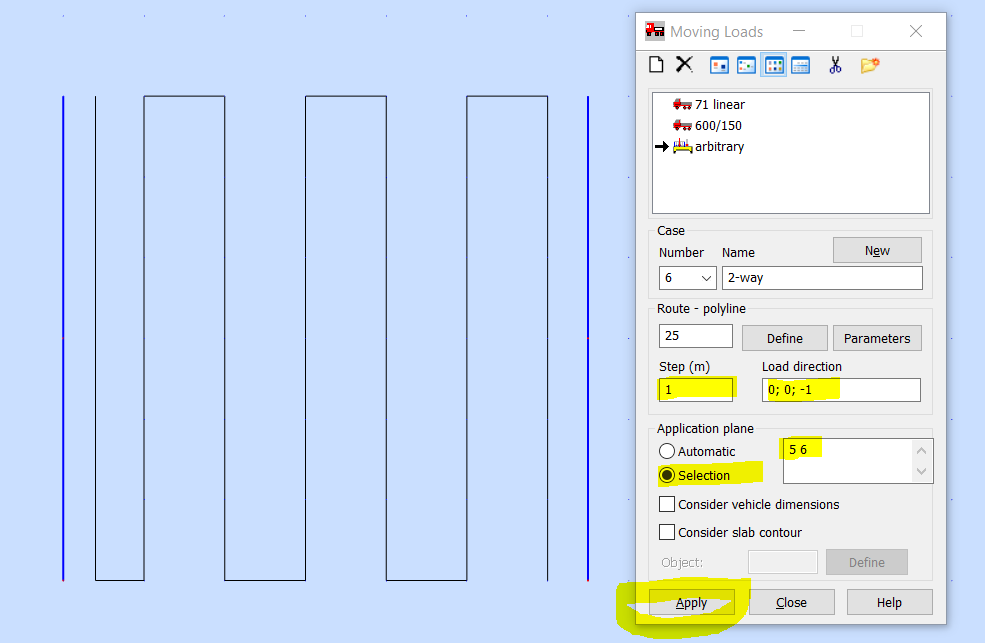Switch application plane to Automatic
The image size is (985, 643).
(667, 451)
